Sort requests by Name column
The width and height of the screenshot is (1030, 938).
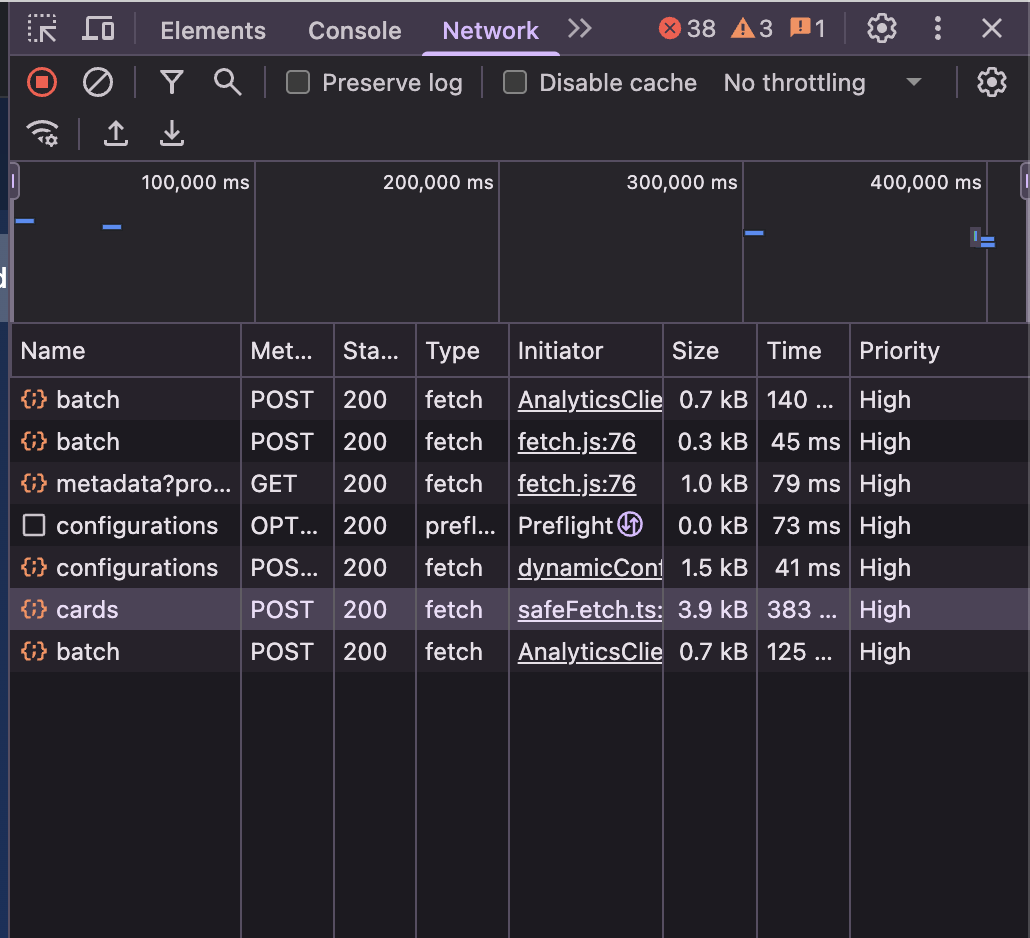pos(125,351)
